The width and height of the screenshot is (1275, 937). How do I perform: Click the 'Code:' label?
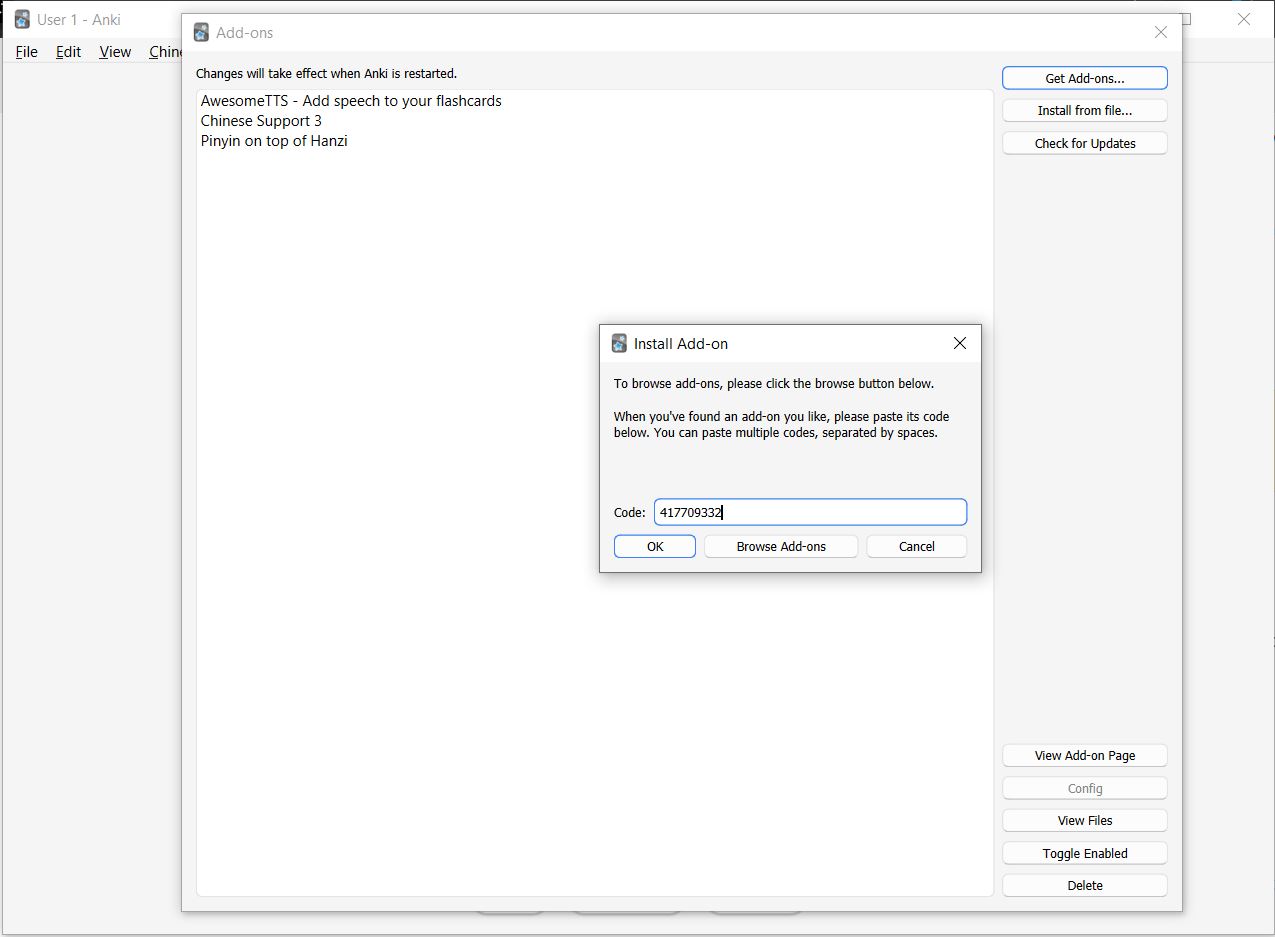[x=630, y=512]
